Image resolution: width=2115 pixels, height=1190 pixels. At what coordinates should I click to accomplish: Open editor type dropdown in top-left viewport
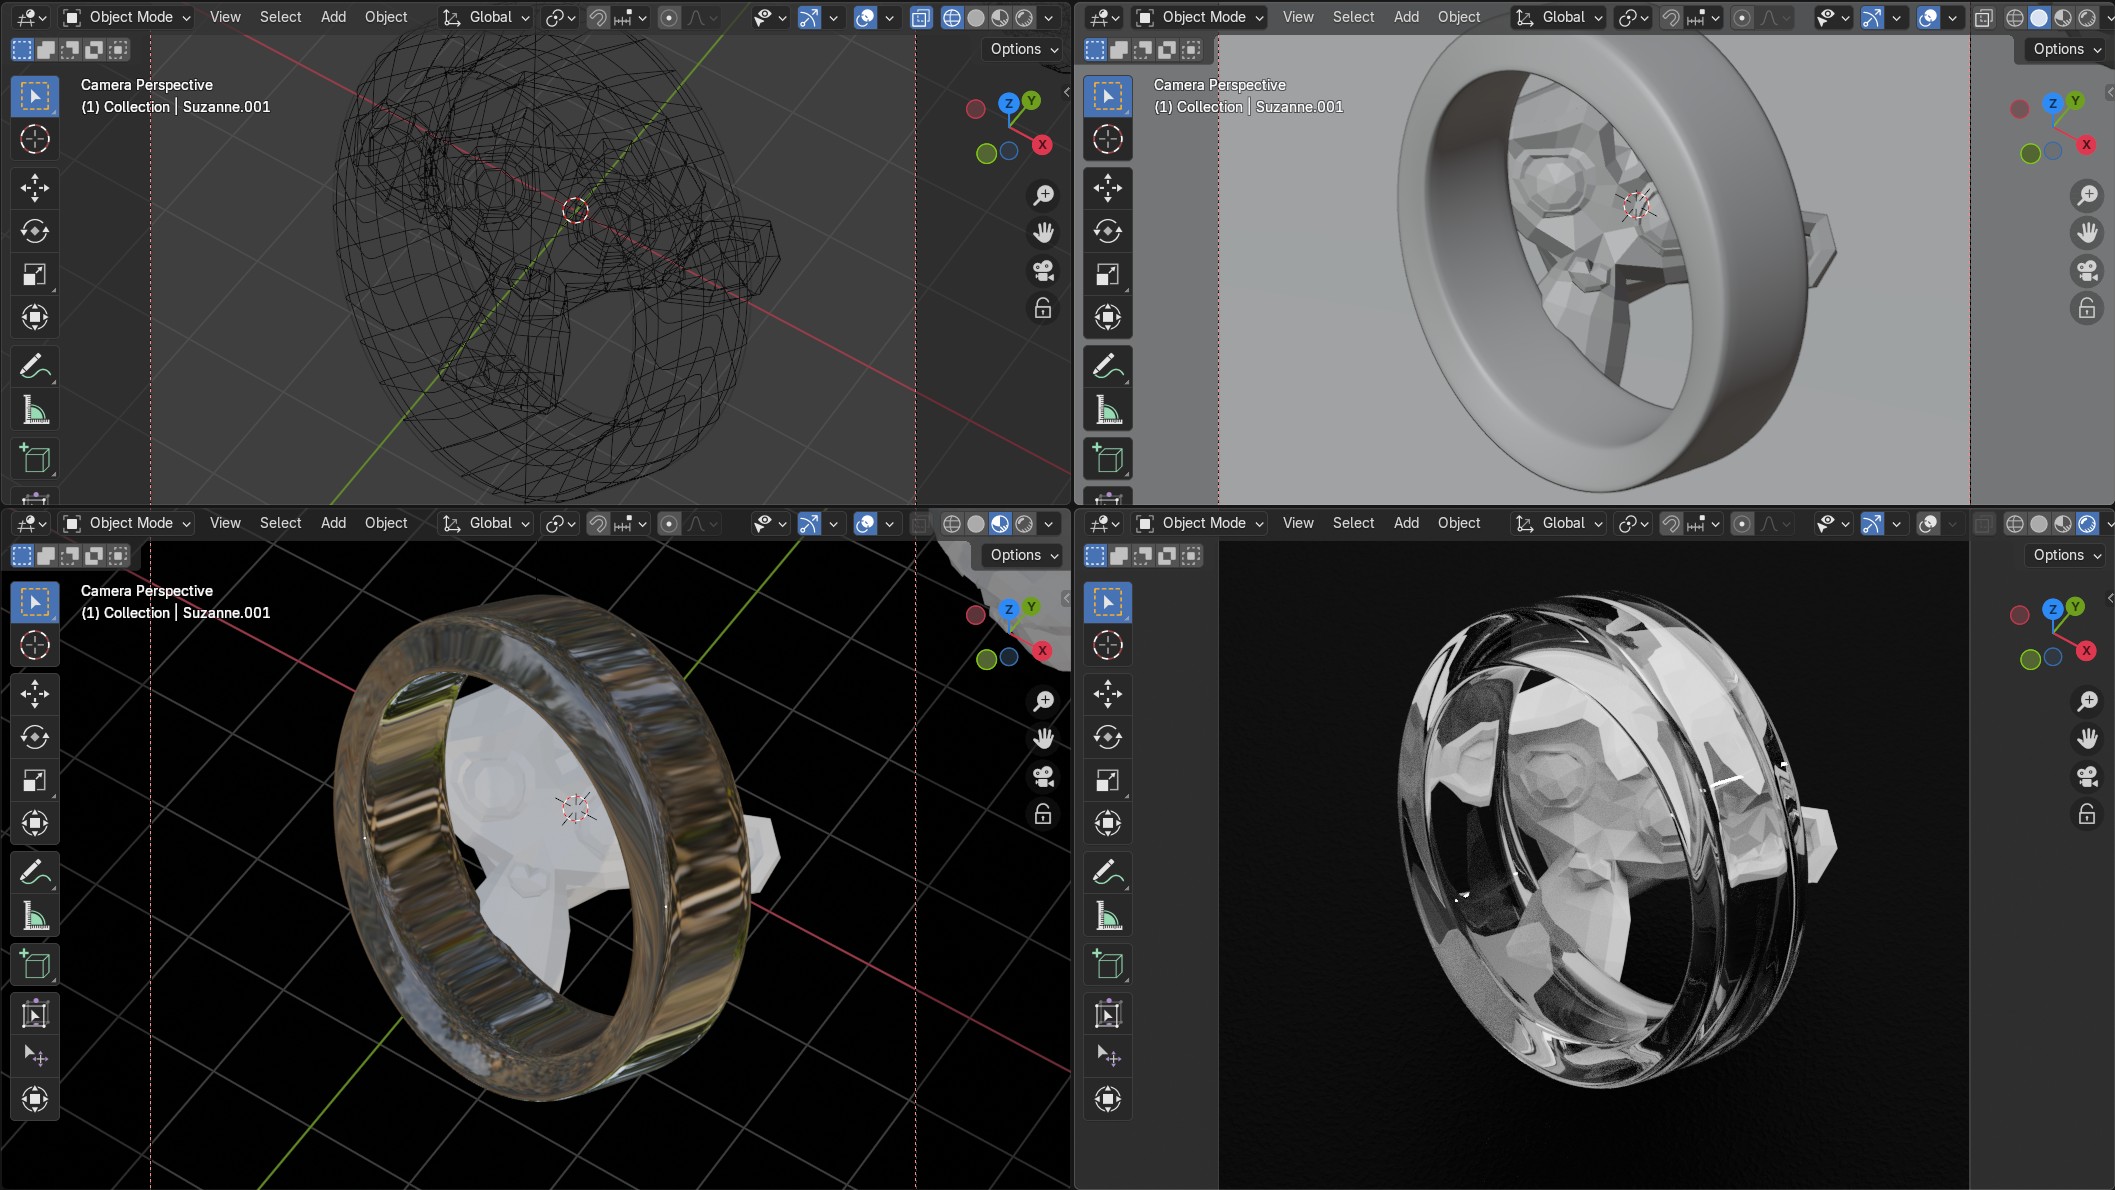coord(32,17)
